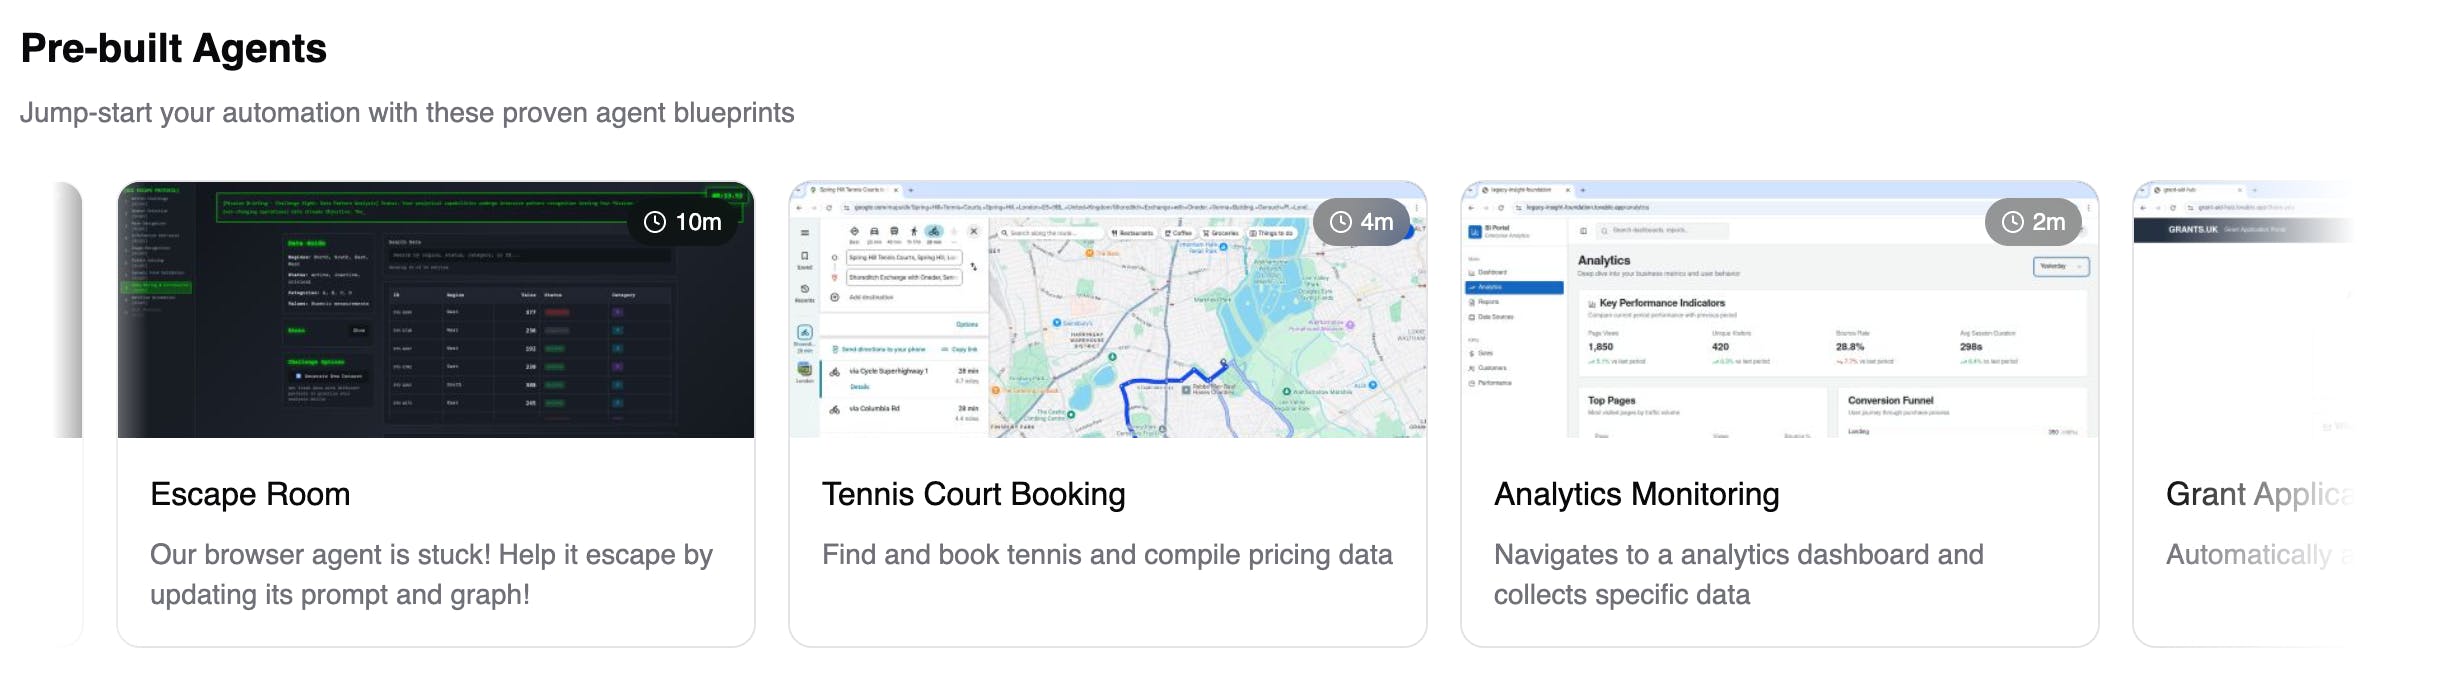The width and height of the screenshot is (2448, 674).
Task: Click the BI Portal logo in the analytics preview
Action: point(1475,232)
